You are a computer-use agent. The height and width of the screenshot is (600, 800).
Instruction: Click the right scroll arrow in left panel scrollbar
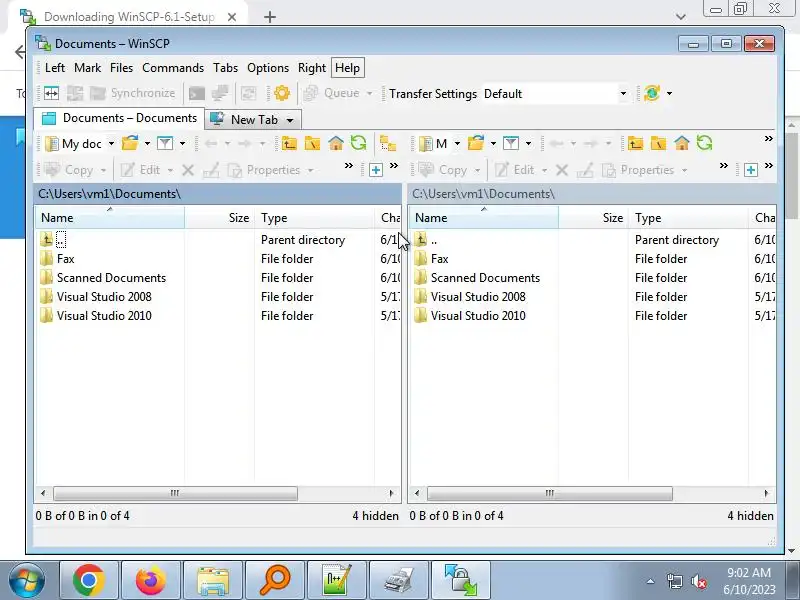click(x=391, y=493)
